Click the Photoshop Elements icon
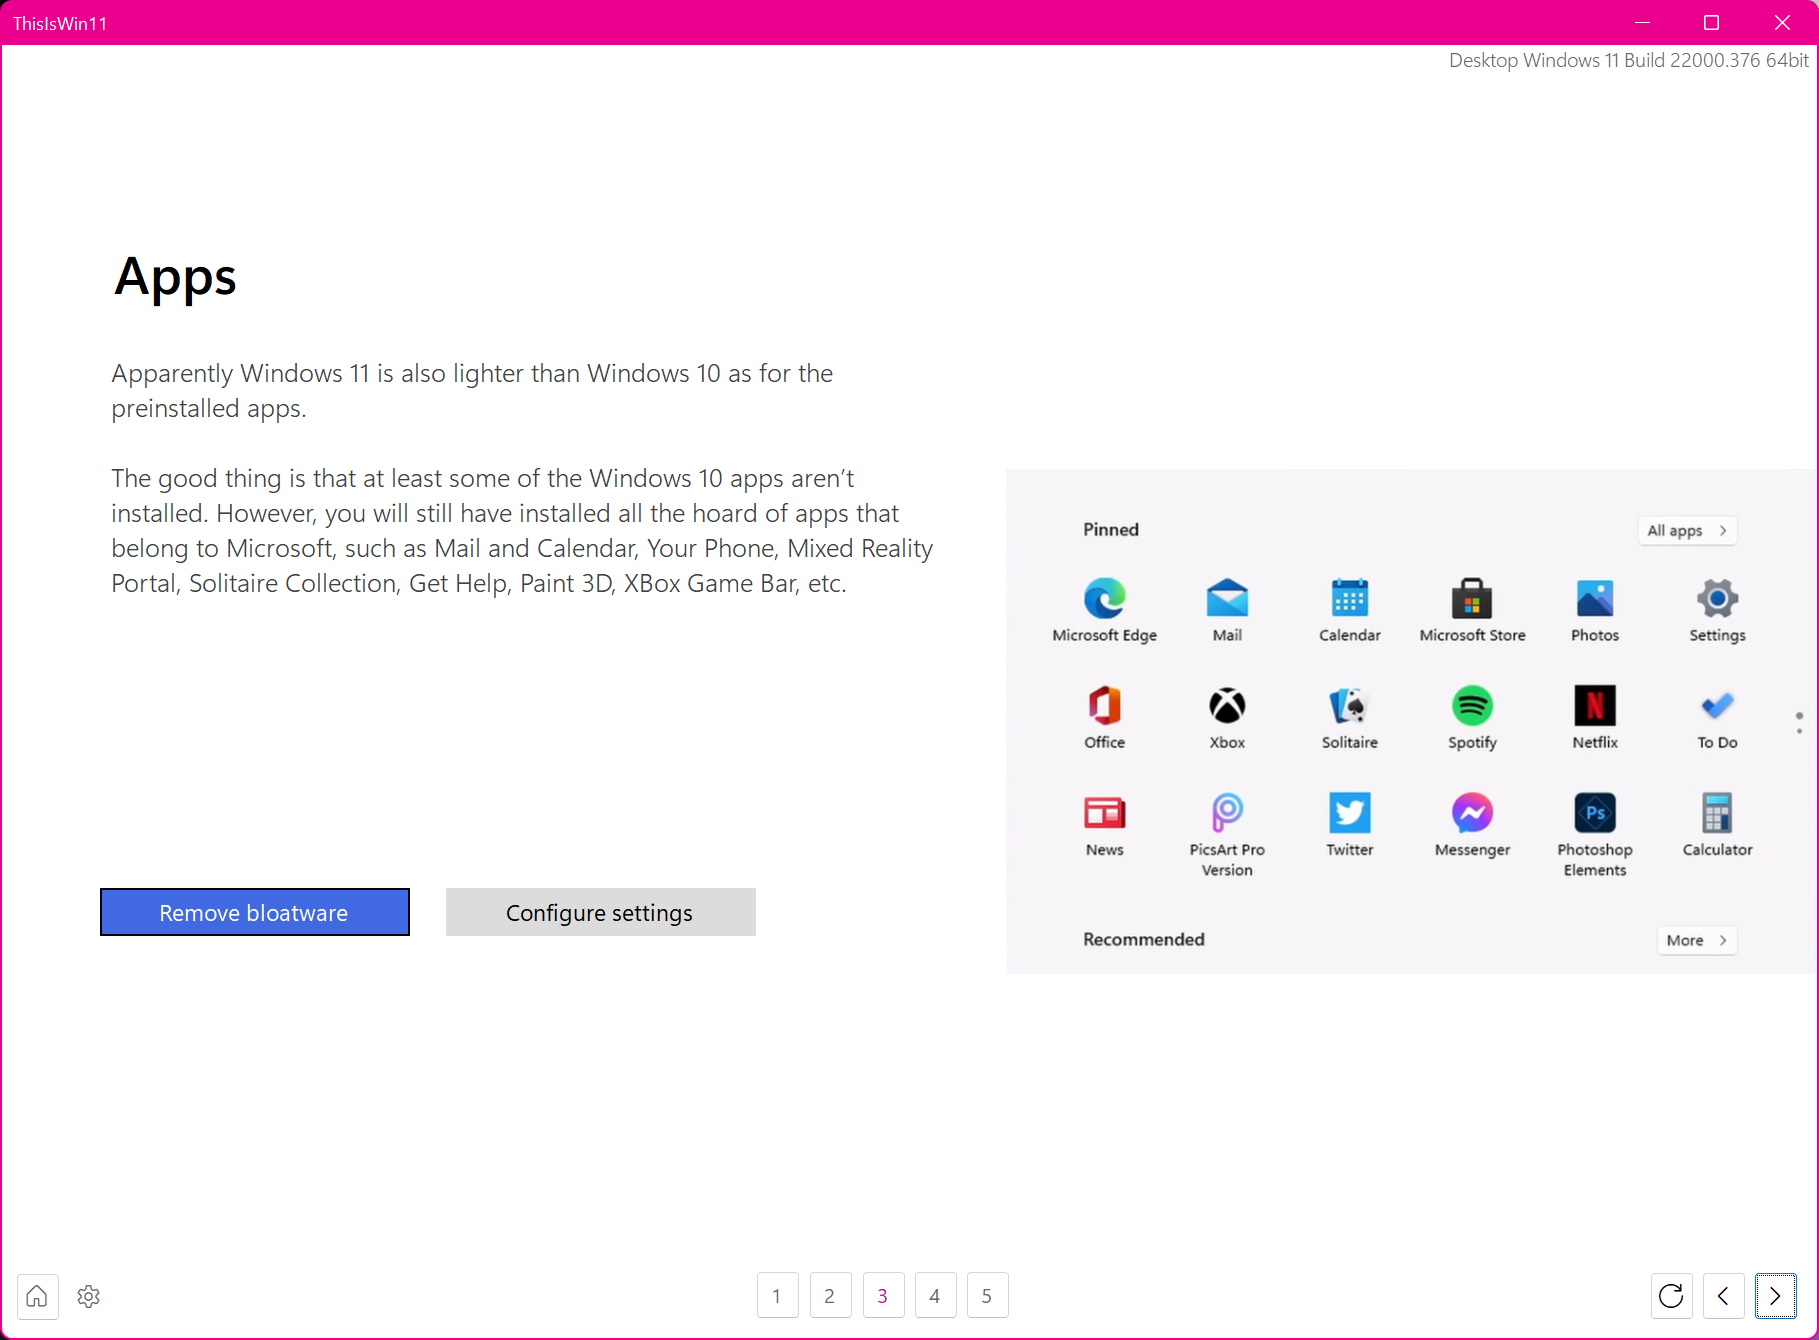This screenshot has width=1819, height=1340. pos(1595,813)
